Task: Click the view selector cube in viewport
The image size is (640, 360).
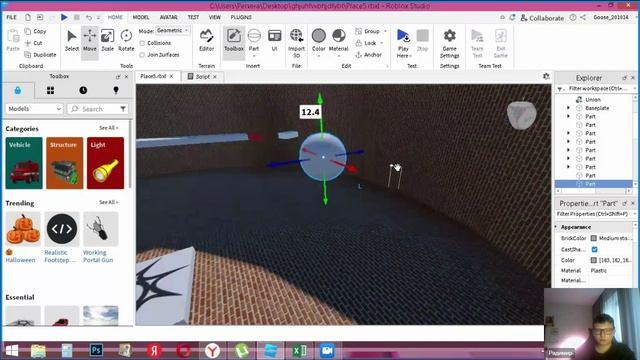Action: [521, 115]
